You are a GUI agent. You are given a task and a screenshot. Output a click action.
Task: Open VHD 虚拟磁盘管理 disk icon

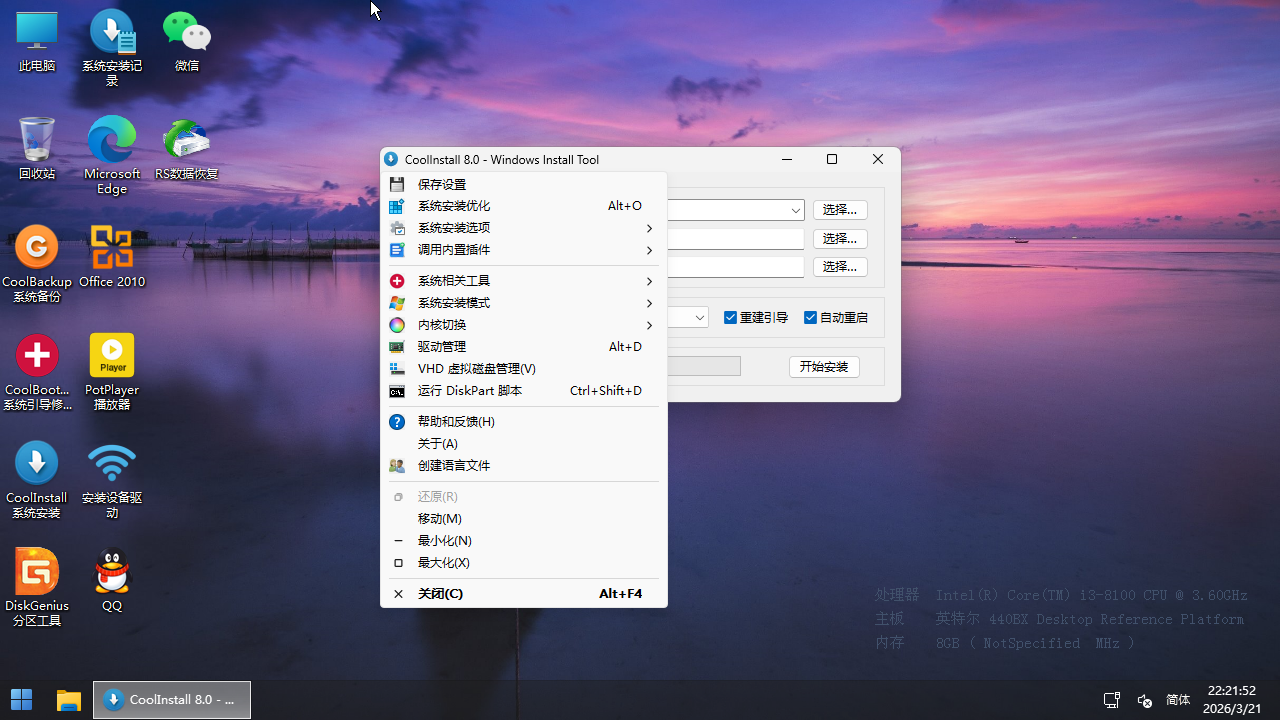click(x=397, y=368)
